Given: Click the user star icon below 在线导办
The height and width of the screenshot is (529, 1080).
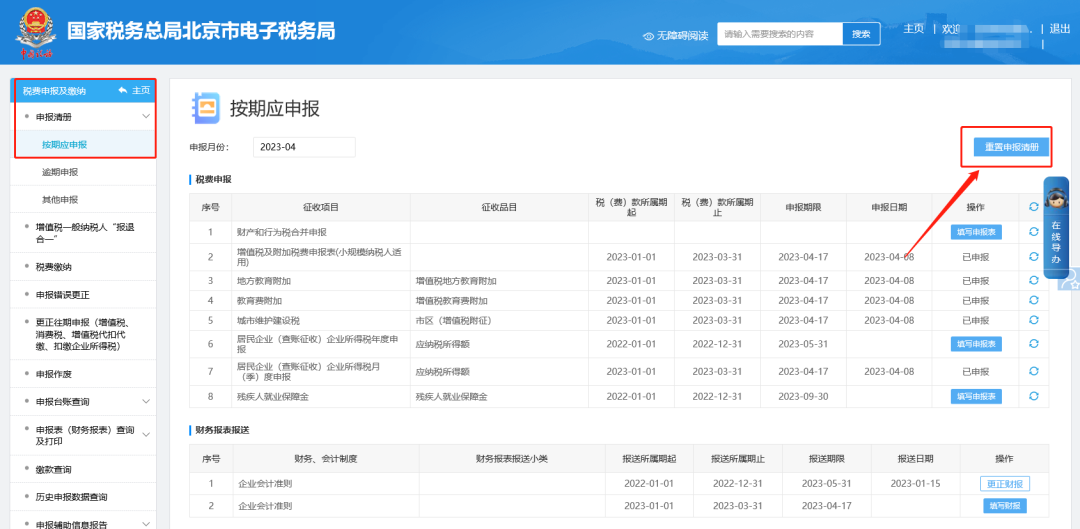Looking at the screenshot, I should (1071, 280).
